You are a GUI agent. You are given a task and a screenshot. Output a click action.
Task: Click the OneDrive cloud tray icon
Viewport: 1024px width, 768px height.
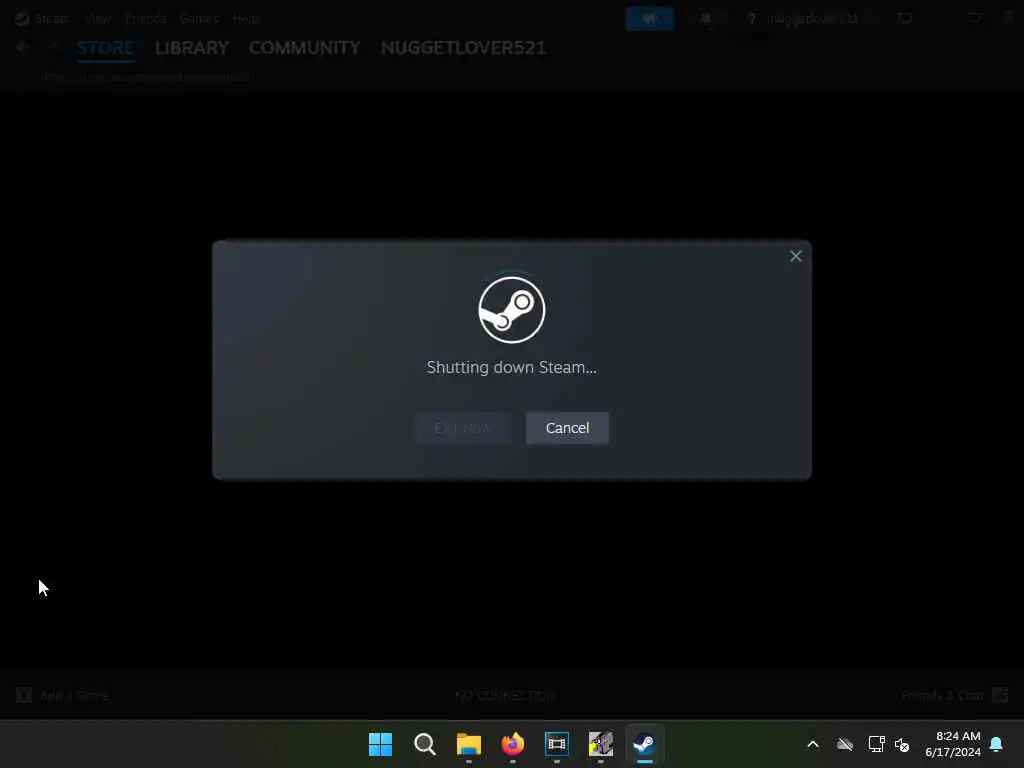coord(845,744)
